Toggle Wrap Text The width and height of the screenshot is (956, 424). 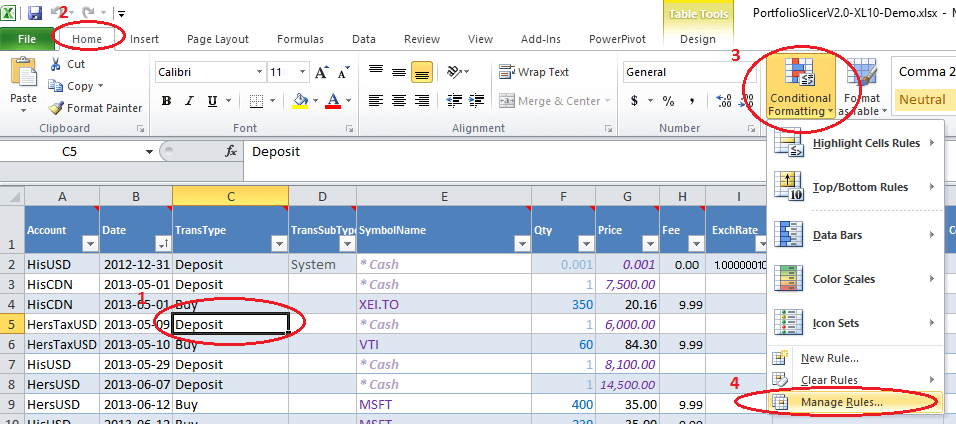(x=533, y=72)
